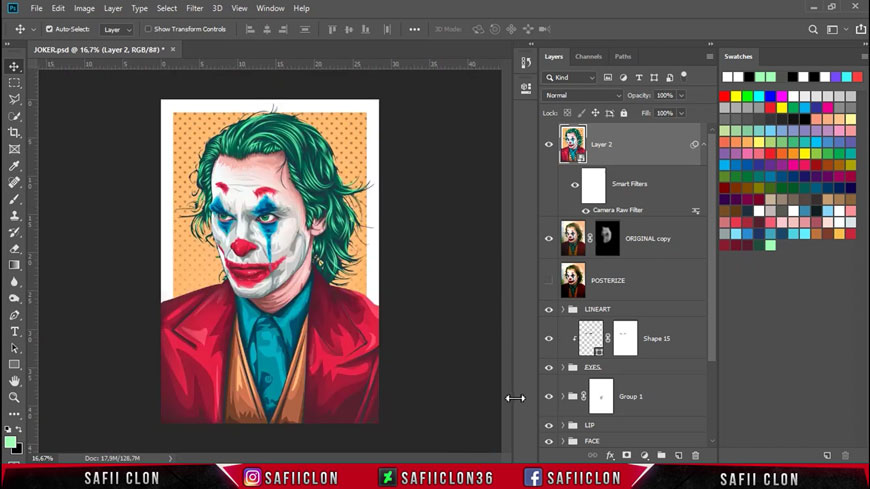The width and height of the screenshot is (870, 489).
Task: Click the Layer 2 thumbnail
Action: pos(573,144)
